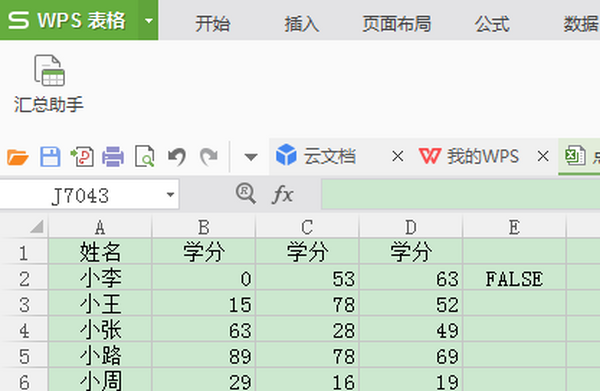Click the 学分 header cell in column B
600x391 pixels.
pyautogui.click(x=204, y=252)
